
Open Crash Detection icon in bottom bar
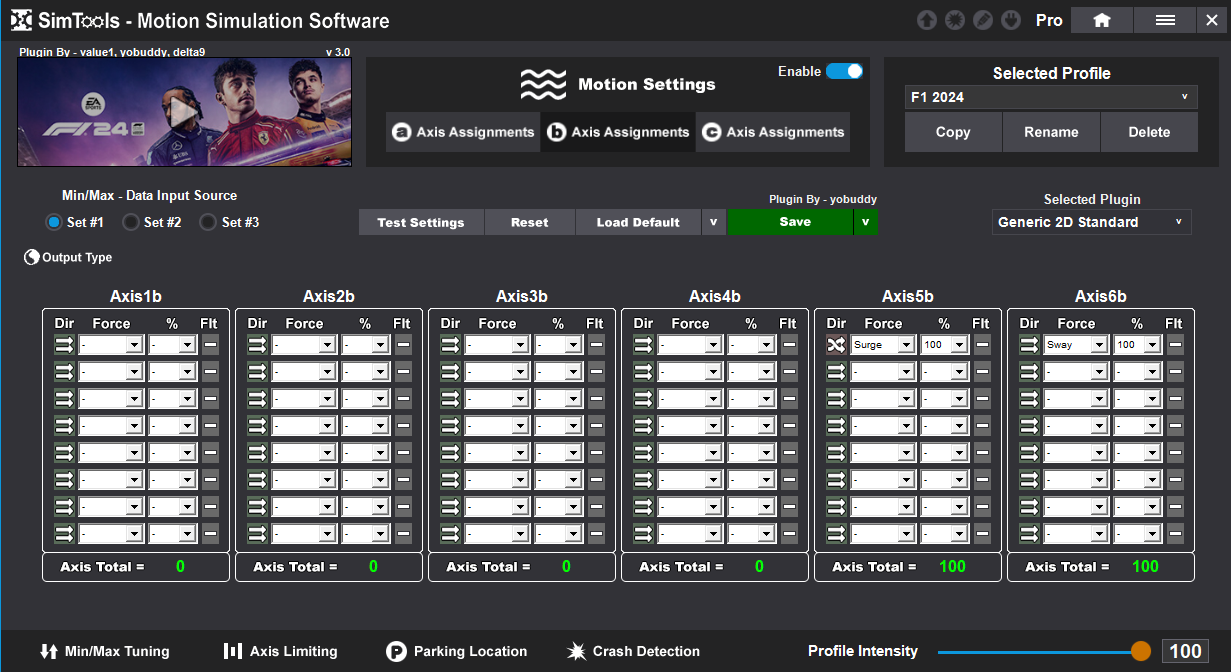(577, 651)
